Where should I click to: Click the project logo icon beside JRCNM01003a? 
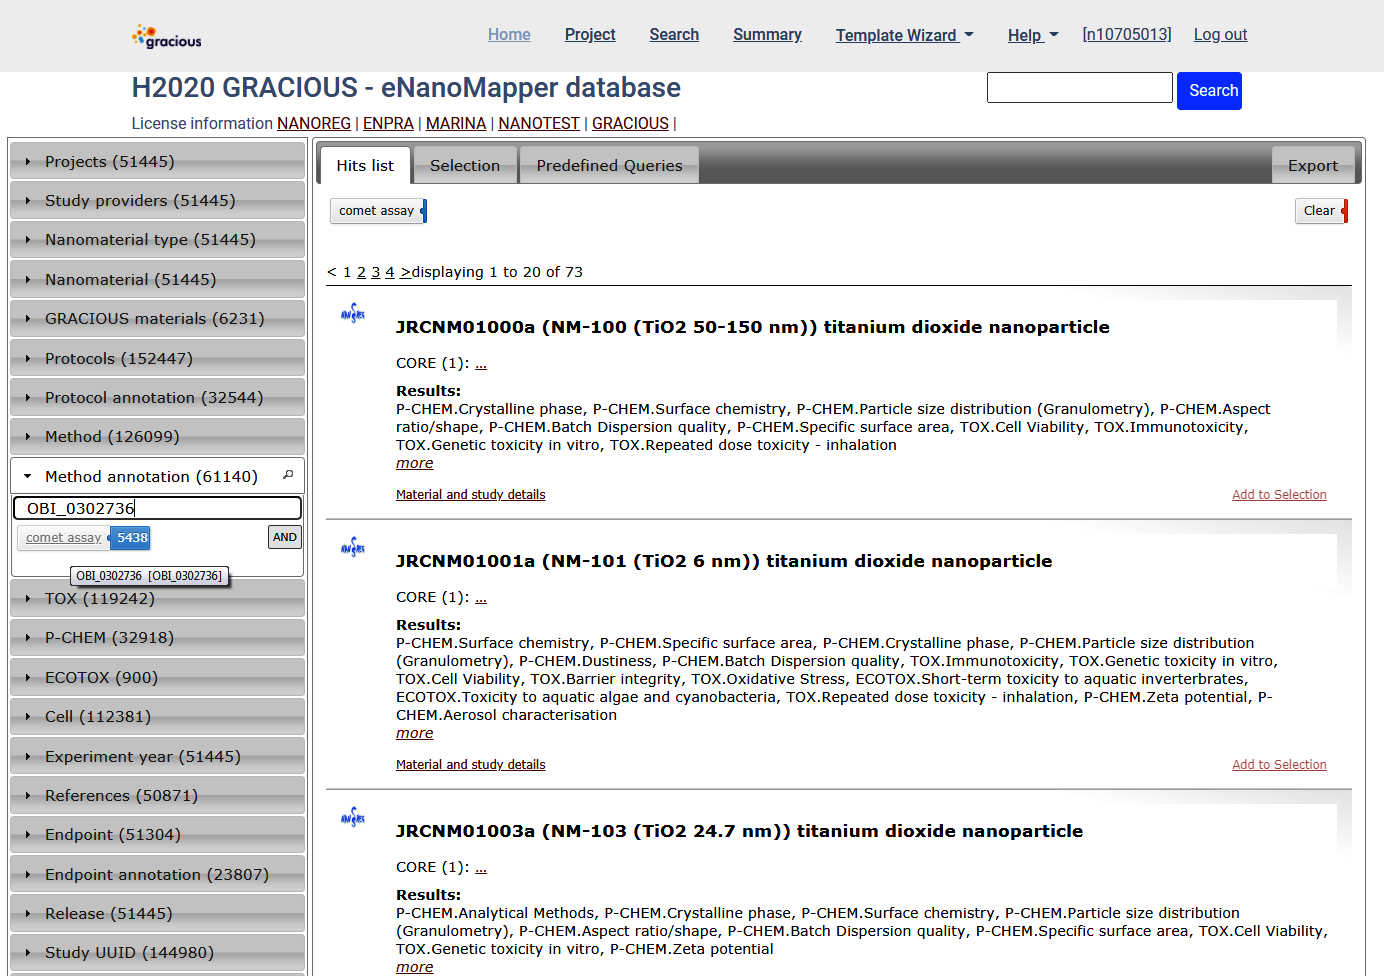(x=353, y=818)
